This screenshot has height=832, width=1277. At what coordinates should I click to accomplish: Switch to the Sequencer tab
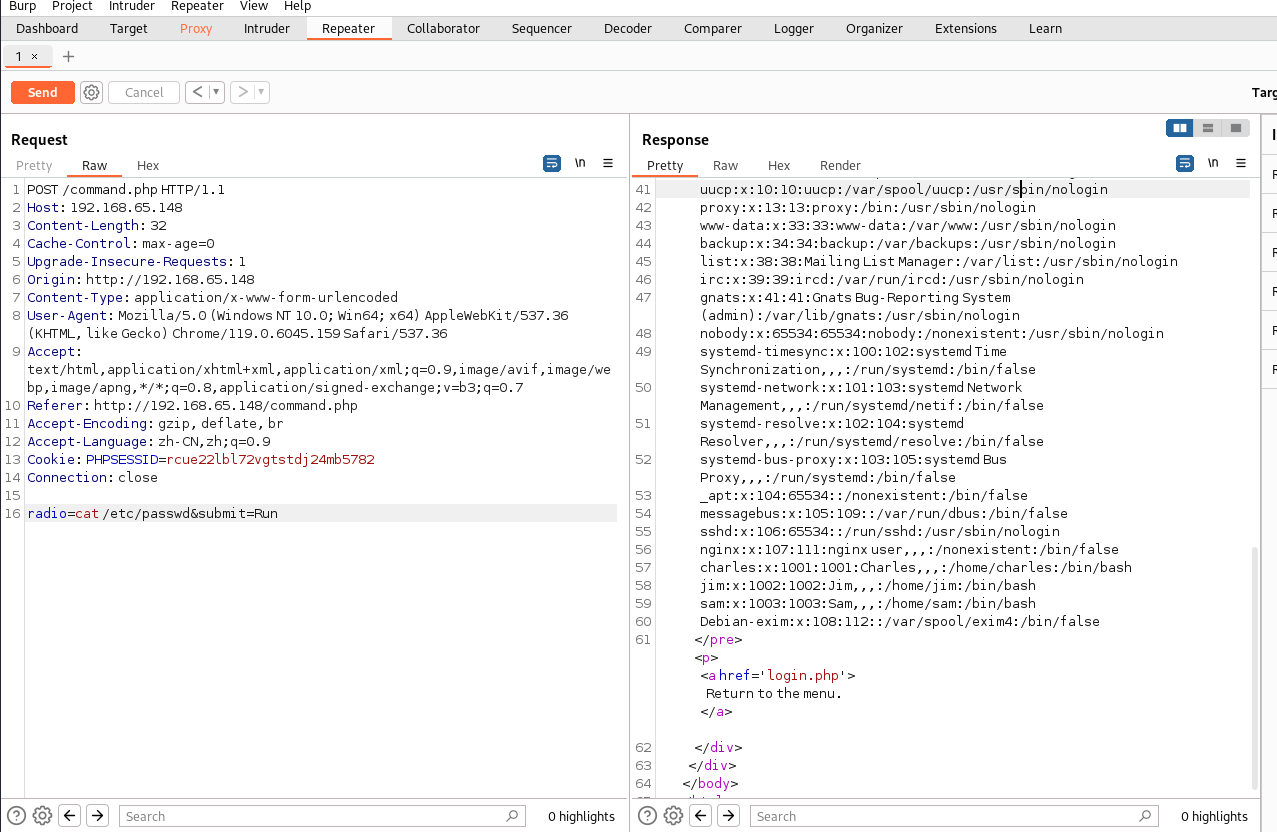(x=542, y=28)
